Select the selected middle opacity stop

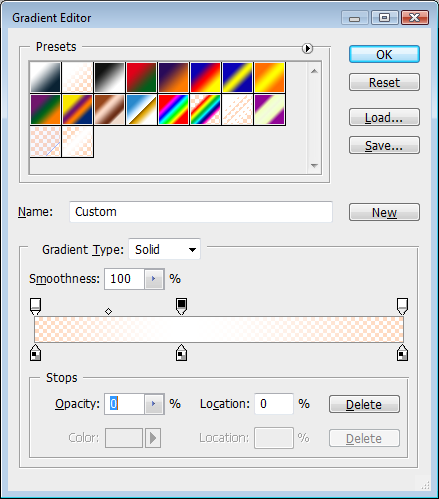(181, 306)
